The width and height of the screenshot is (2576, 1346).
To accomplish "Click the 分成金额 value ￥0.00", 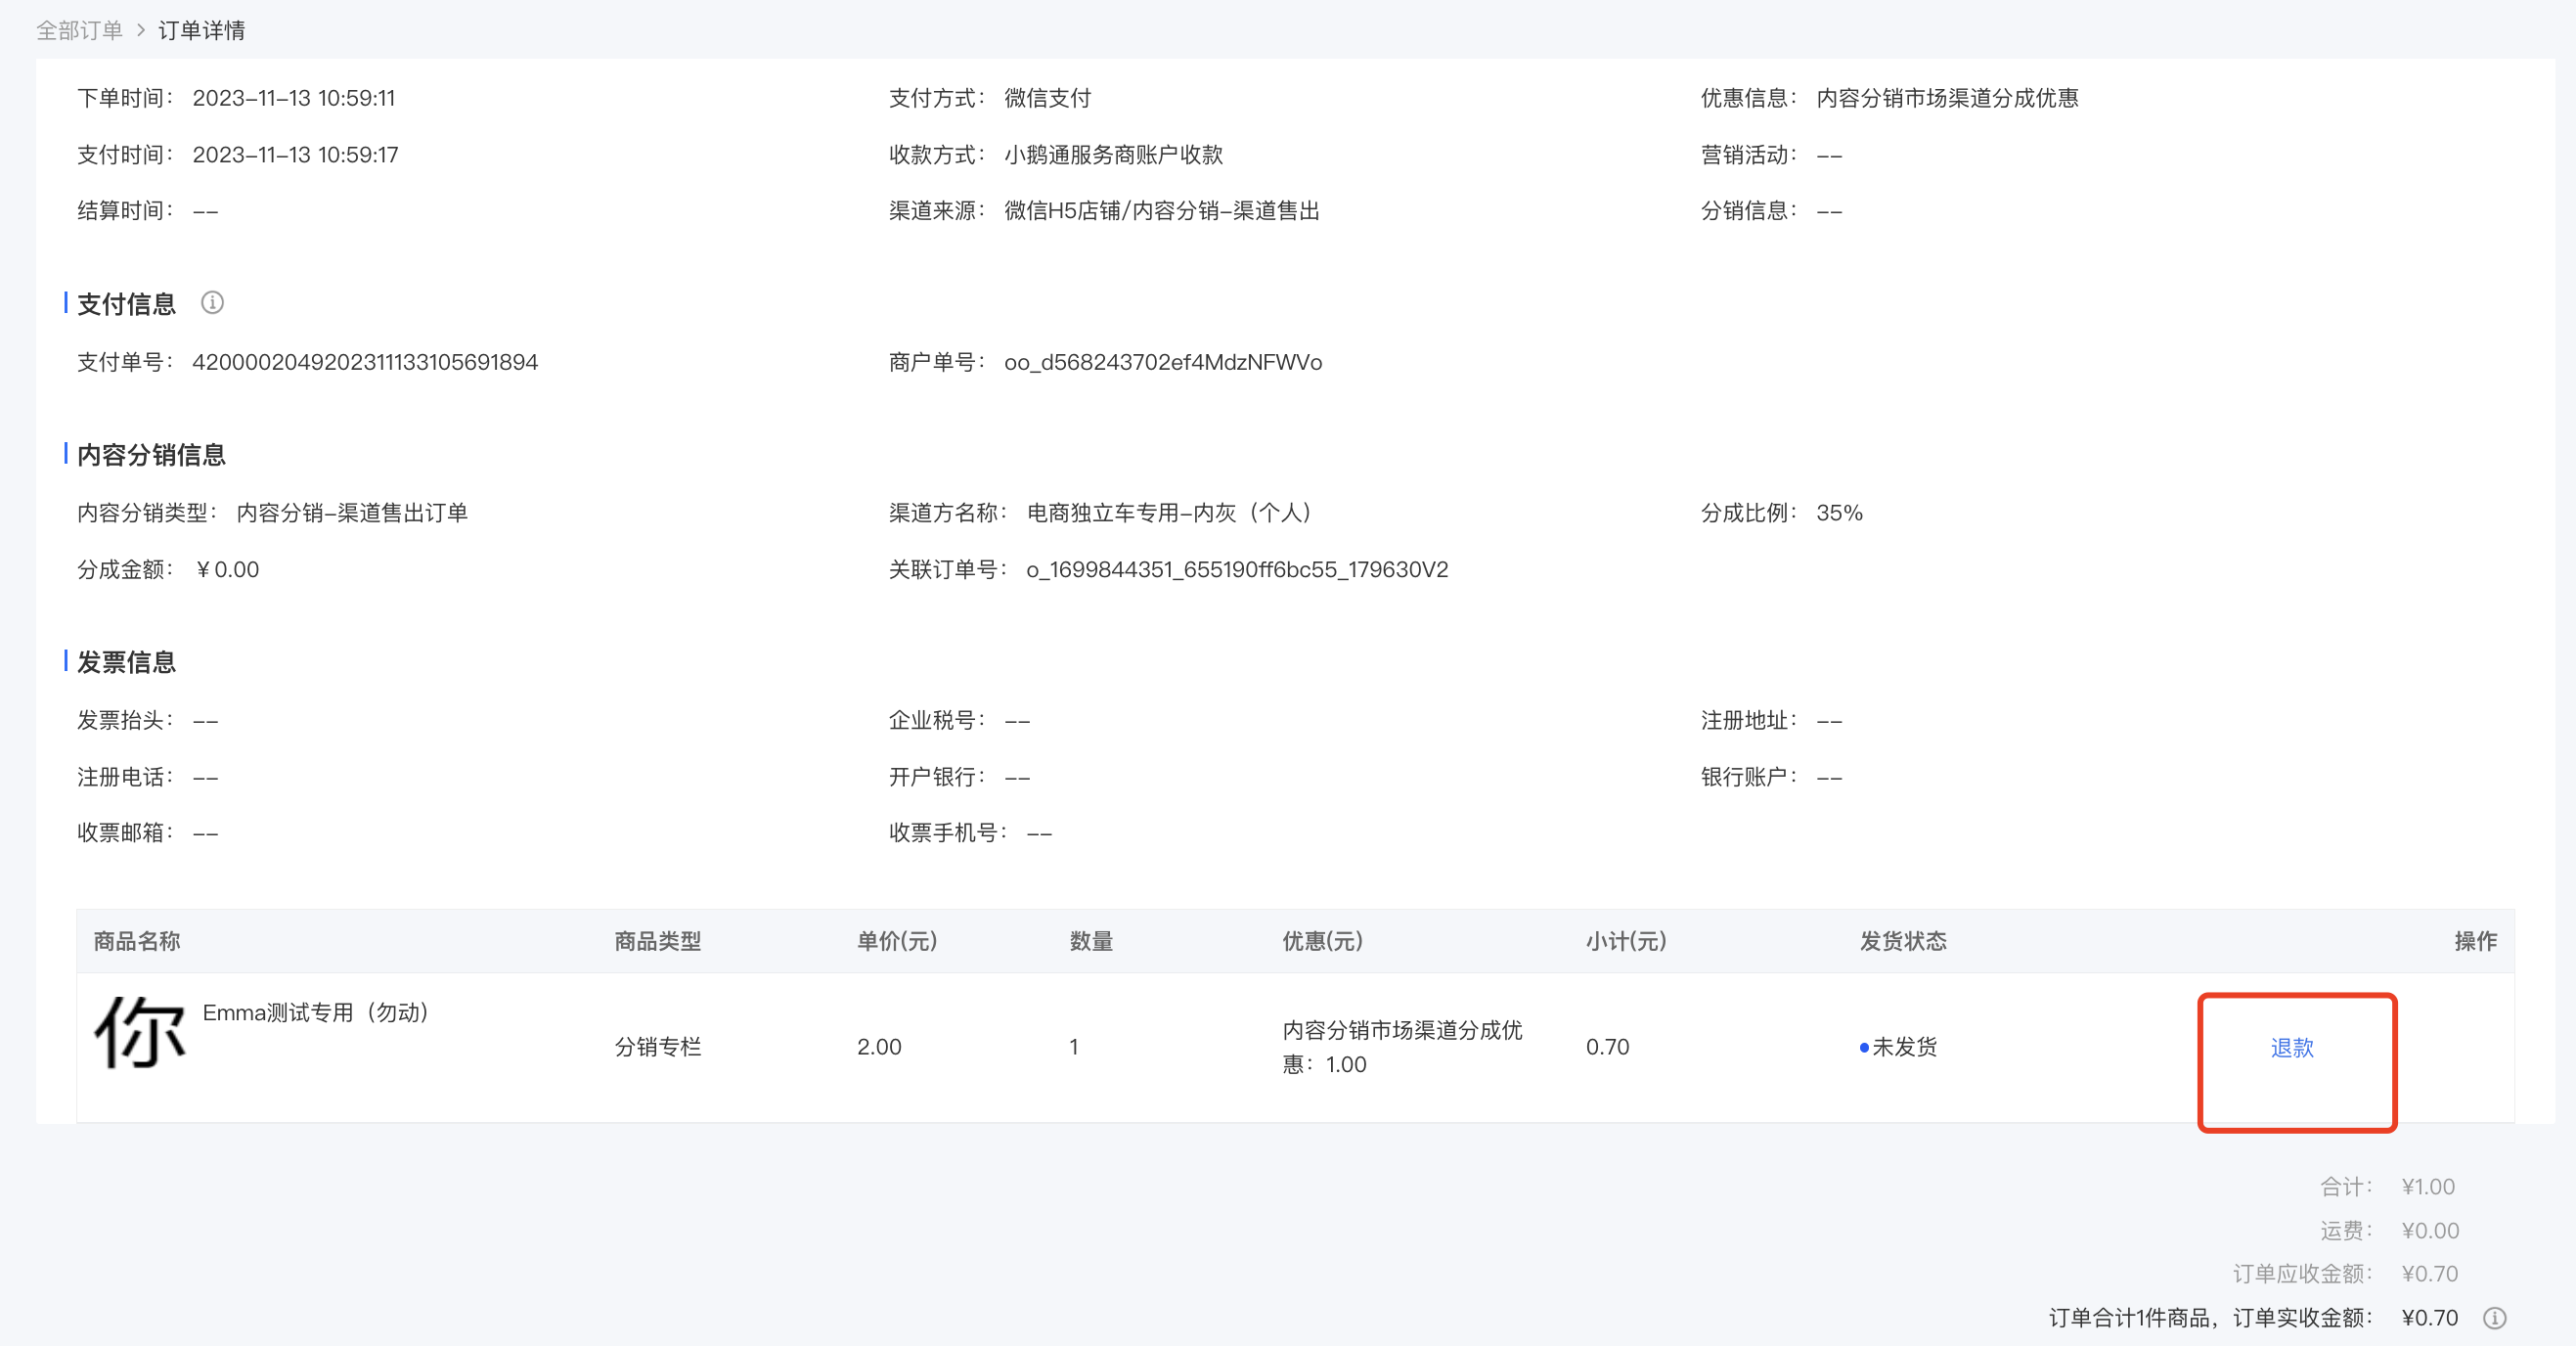I will 226,569.
